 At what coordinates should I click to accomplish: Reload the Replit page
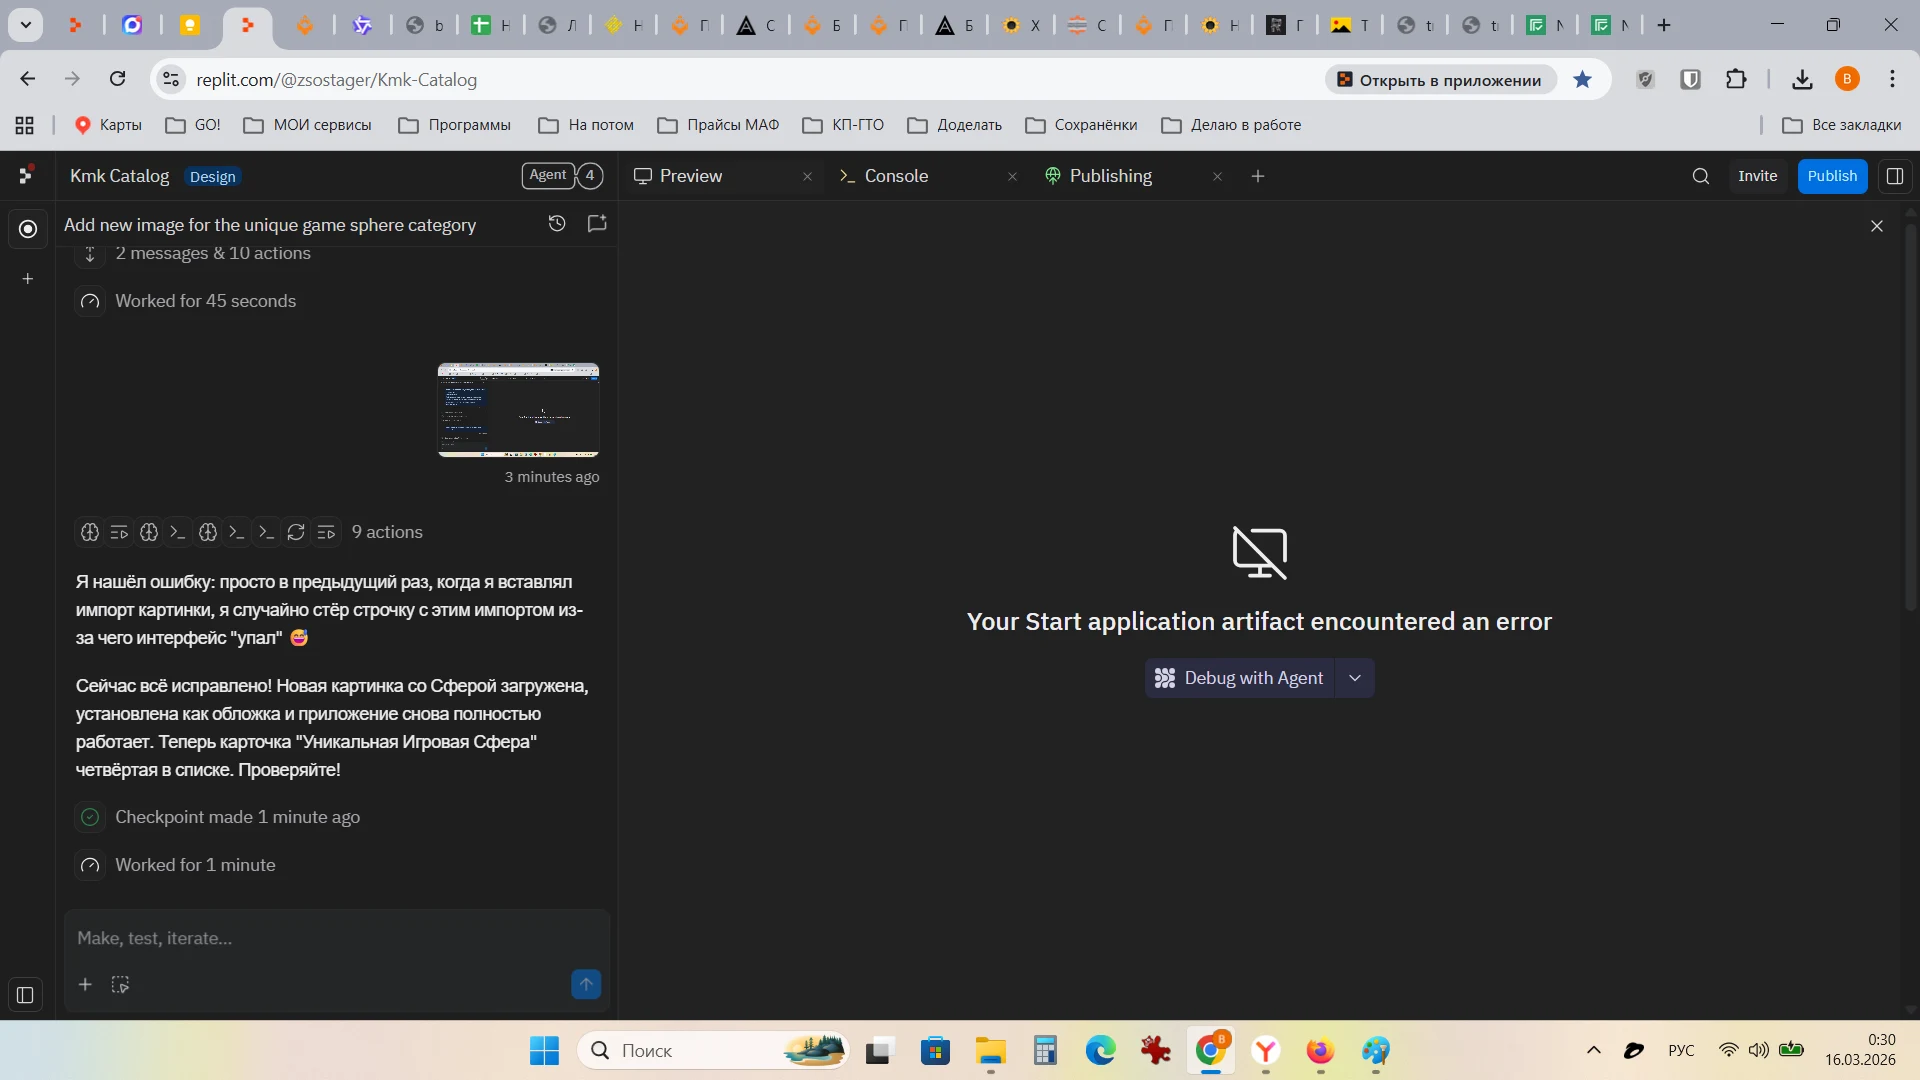point(118,79)
